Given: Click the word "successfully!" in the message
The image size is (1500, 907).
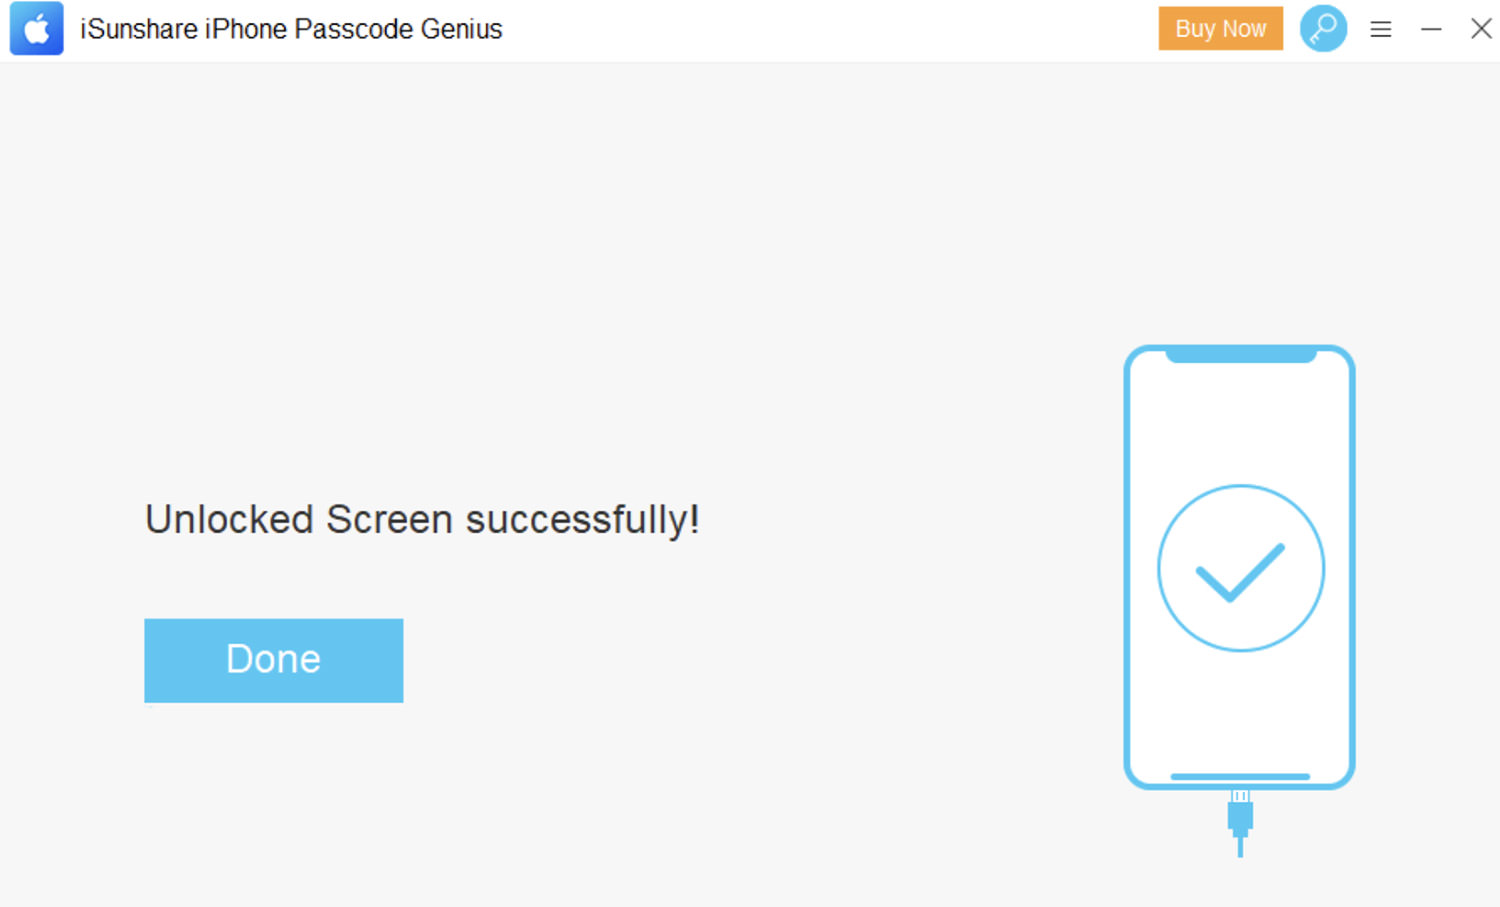Looking at the screenshot, I should pyautogui.click(x=583, y=520).
